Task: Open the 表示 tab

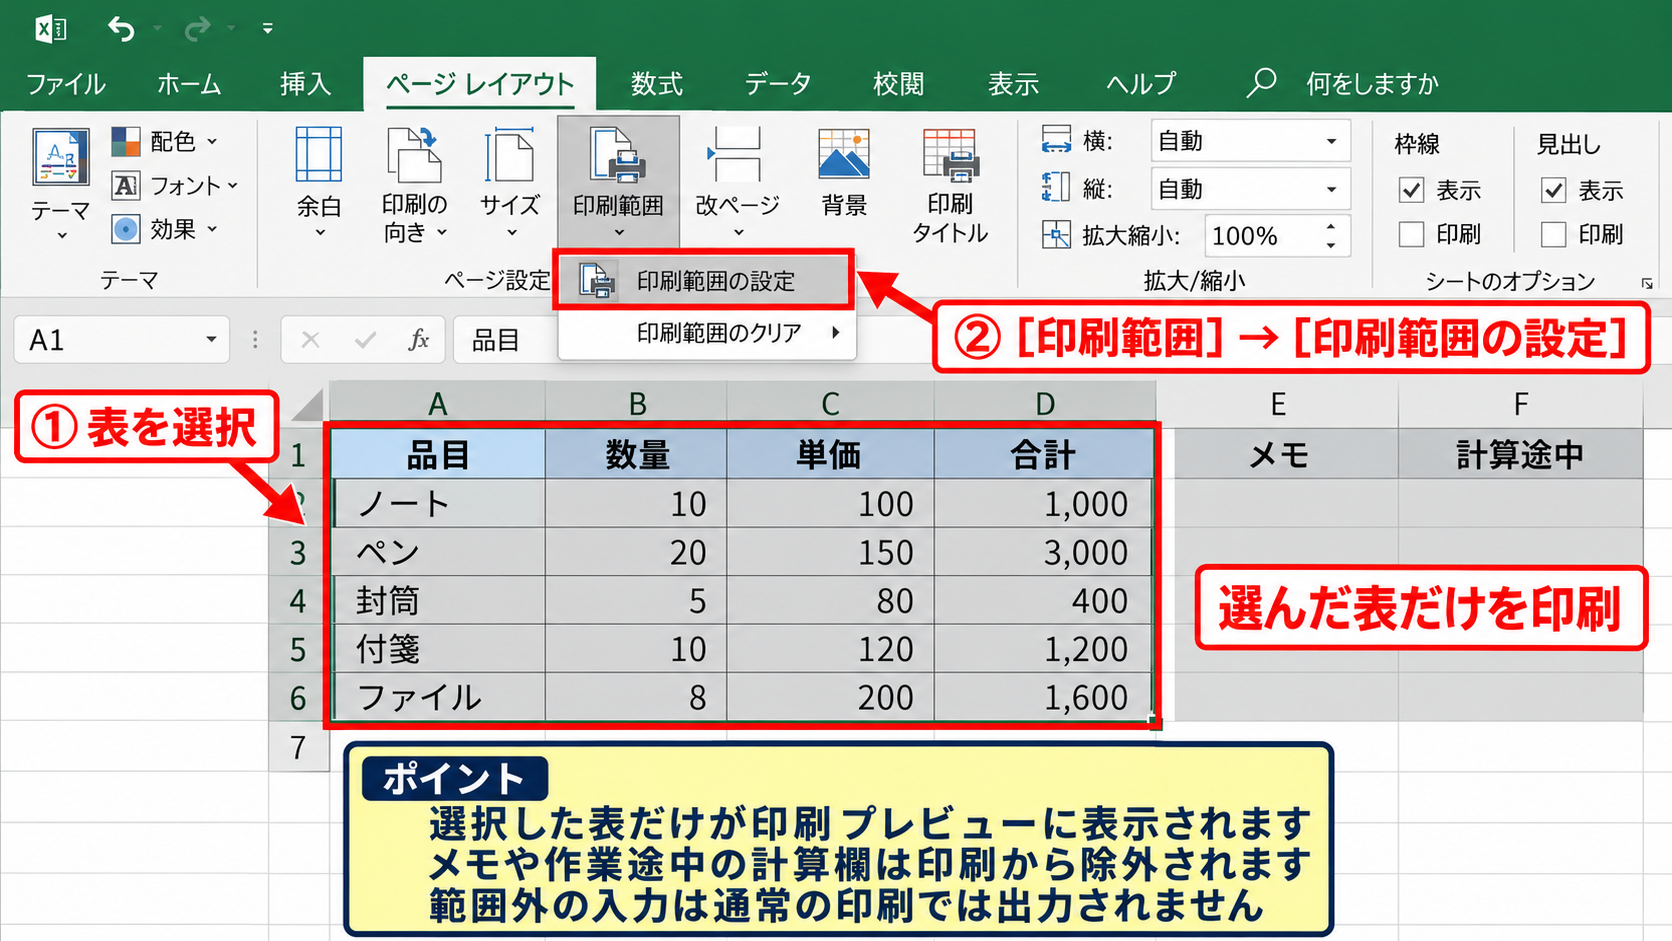Action: 1014,84
